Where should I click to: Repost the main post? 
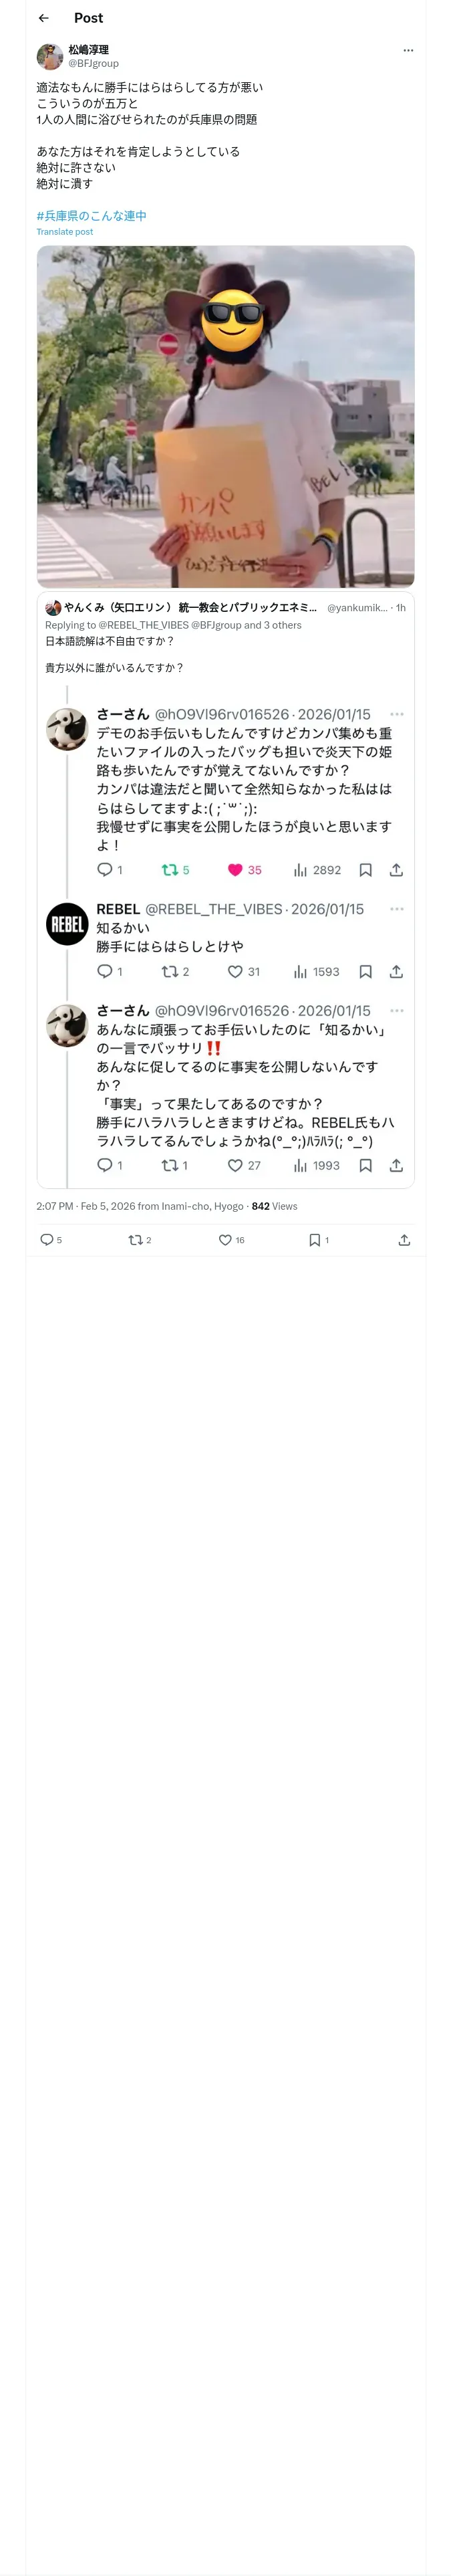136,1240
